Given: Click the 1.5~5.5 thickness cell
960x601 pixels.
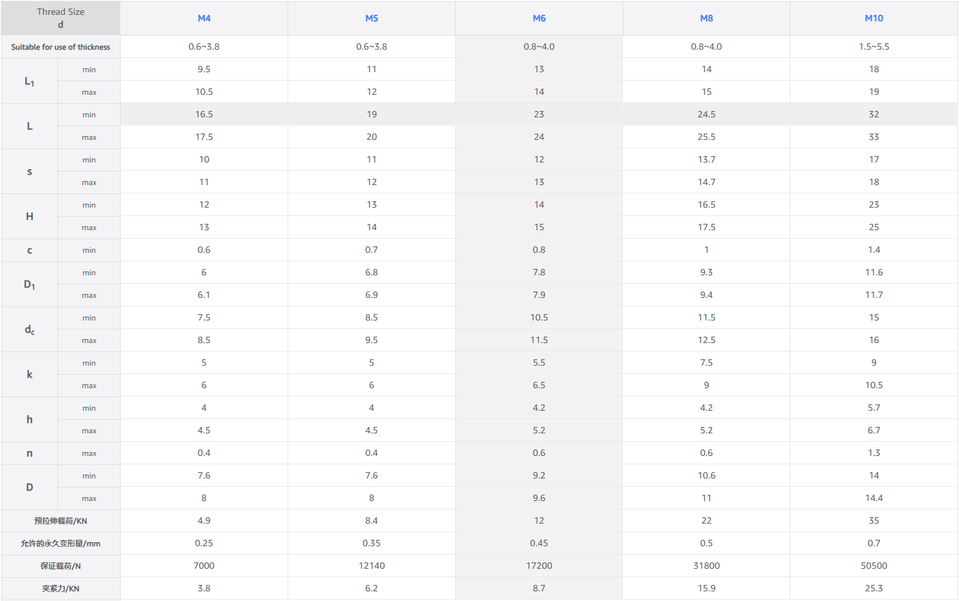Looking at the screenshot, I should tap(874, 47).
